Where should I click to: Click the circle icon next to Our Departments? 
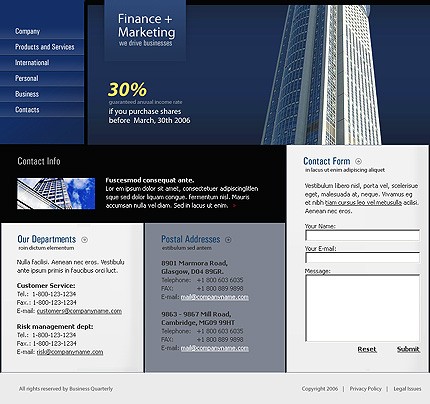click(85, 240)
